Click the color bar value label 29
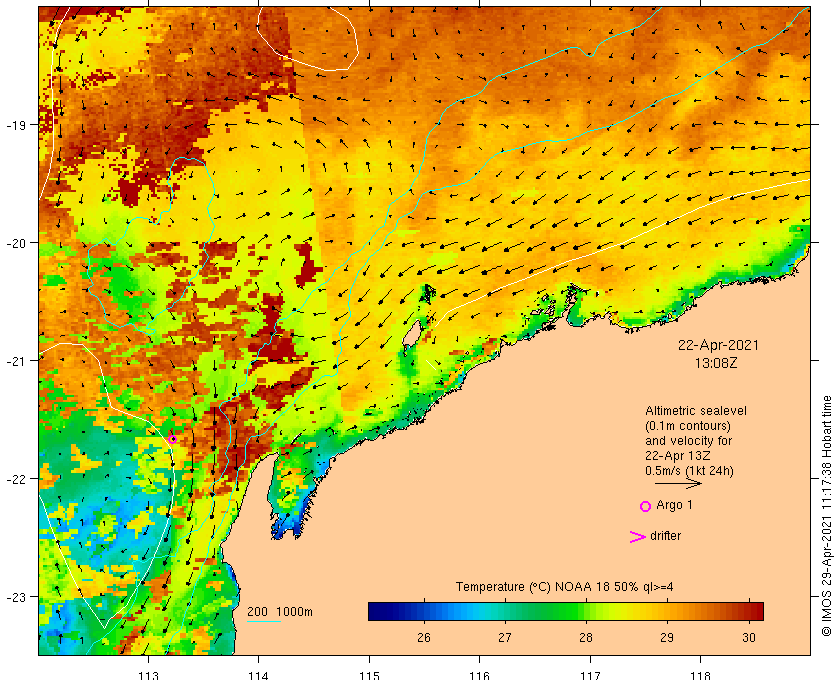Viewport: 840px width, 680px height. click(667, 638)
